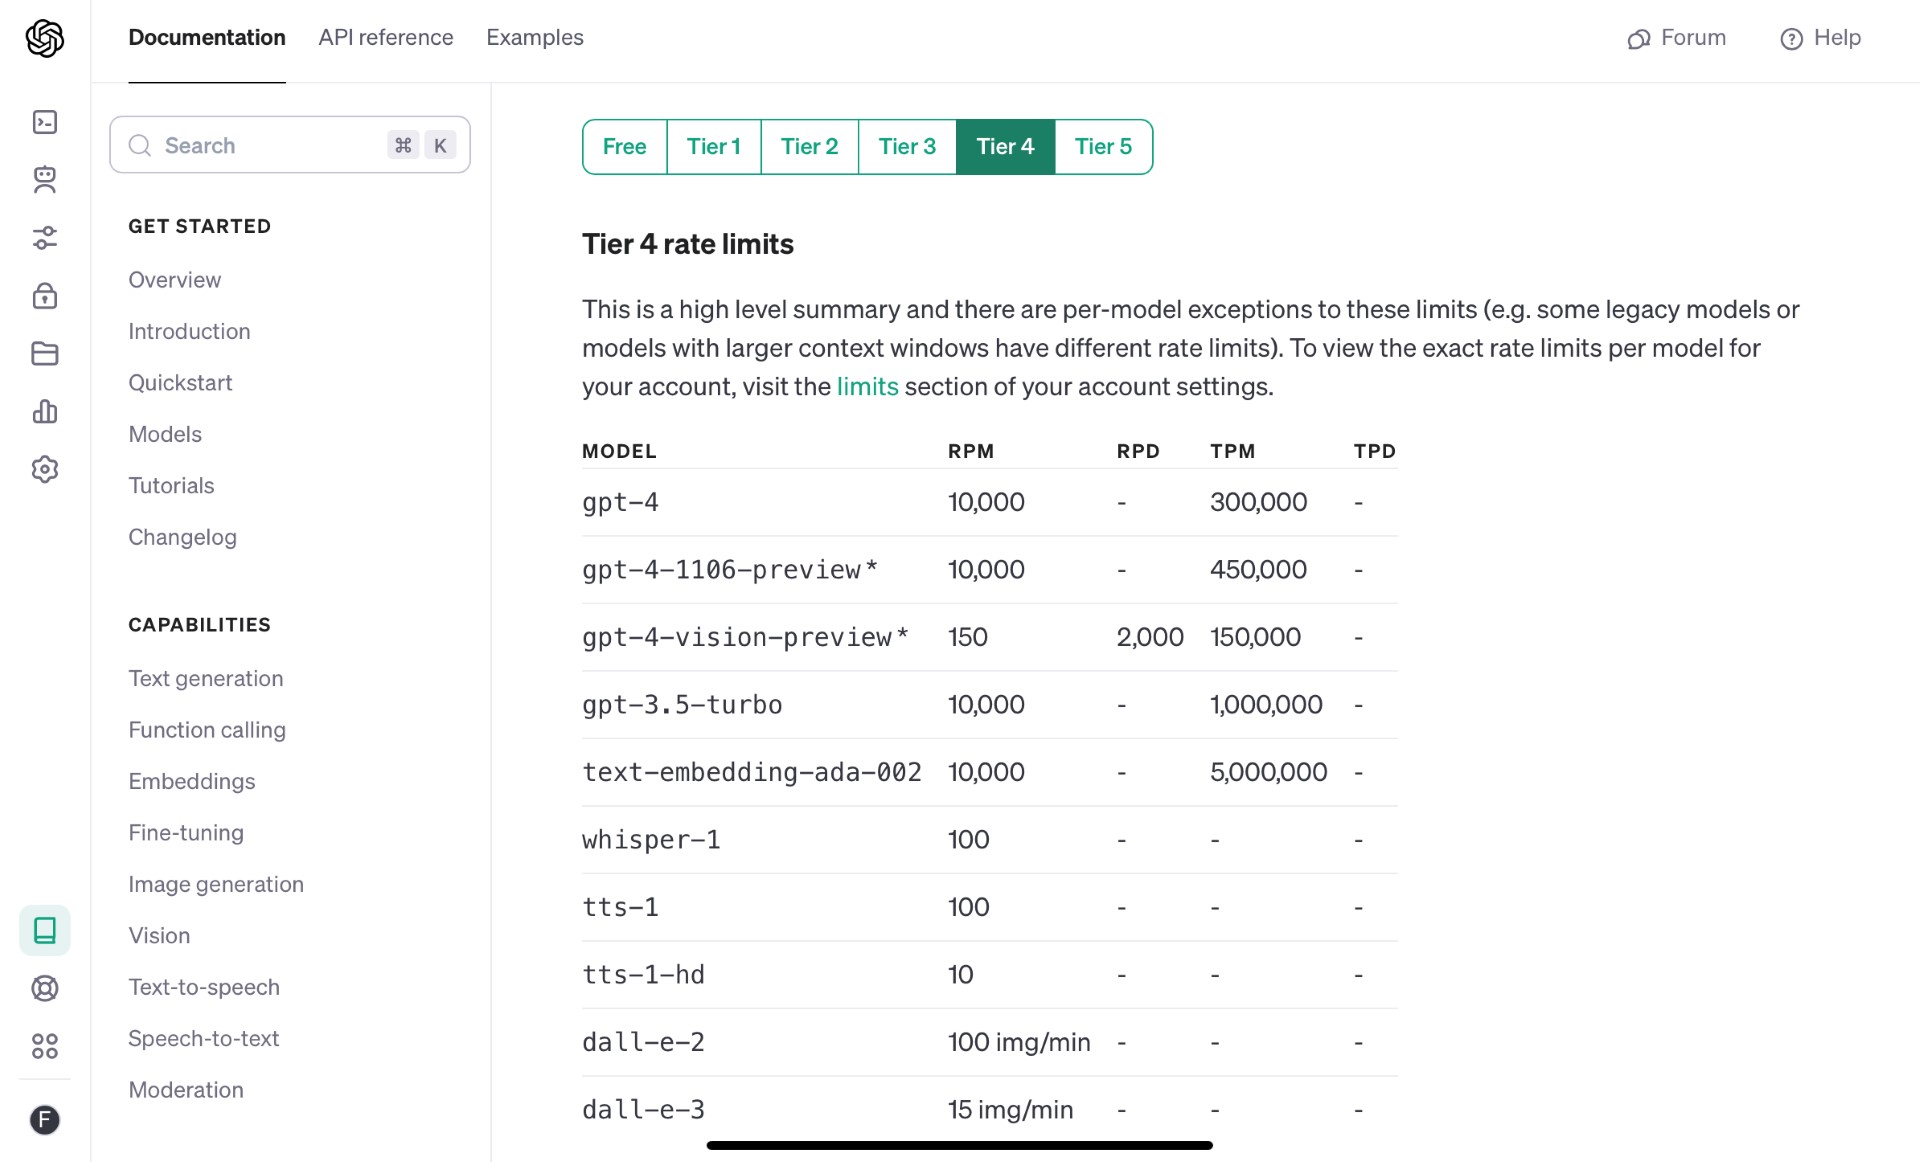This screenshot has width=1920, height=1162.
Task: Open the Embeddings guide
Action: 192,782
